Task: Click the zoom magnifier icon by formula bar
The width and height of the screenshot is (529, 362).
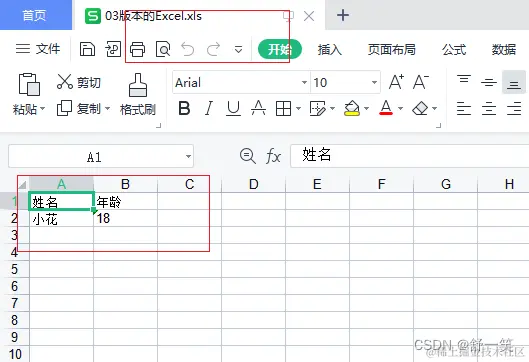Action: pos(248,156)
